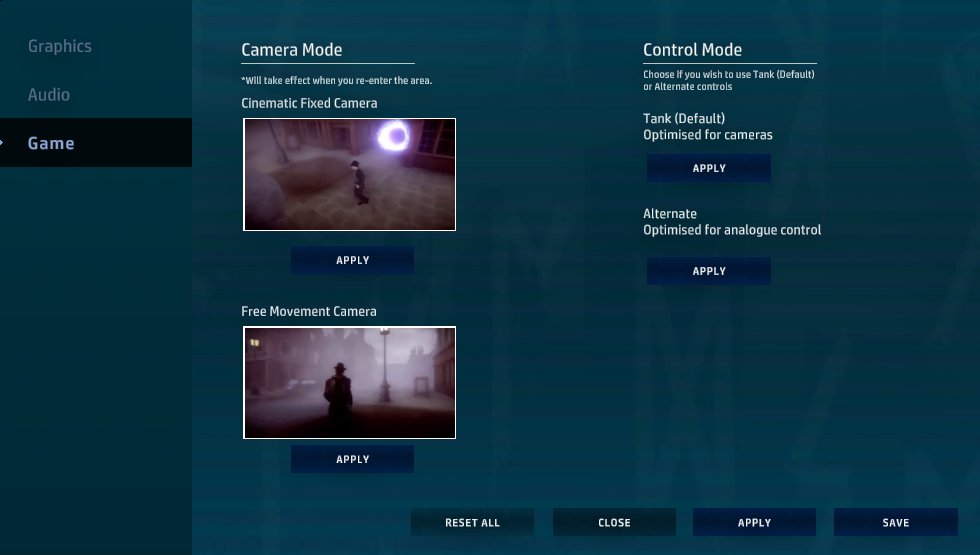The image size is (980, 555).
Task: Select the Game settings tab
Action: [96, 142]
